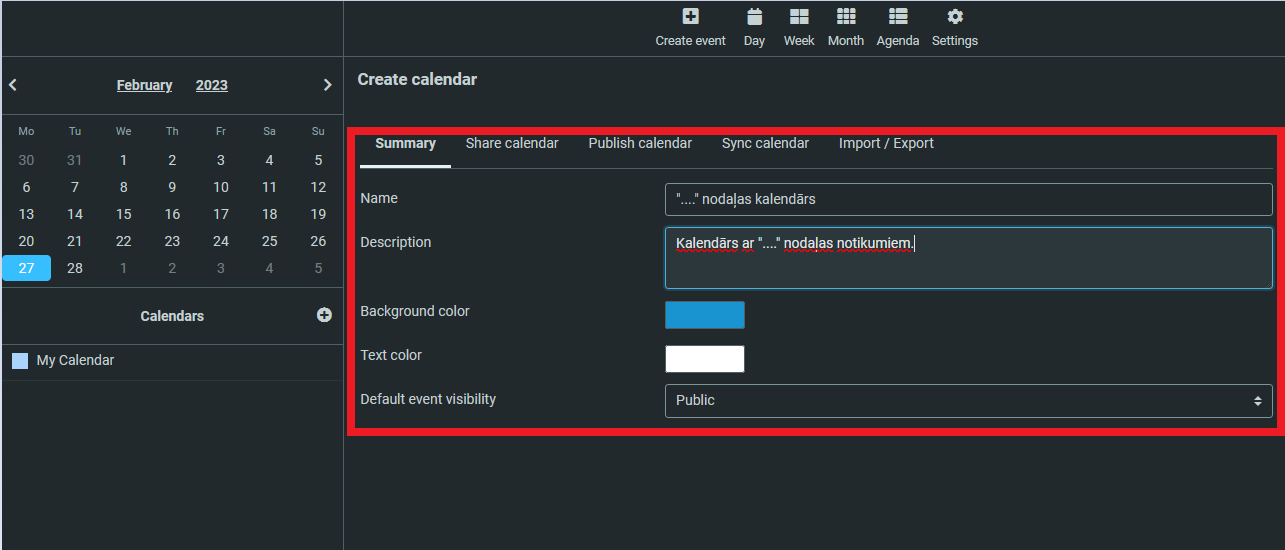Add new calendar plus icon

[x=324, y=315]
